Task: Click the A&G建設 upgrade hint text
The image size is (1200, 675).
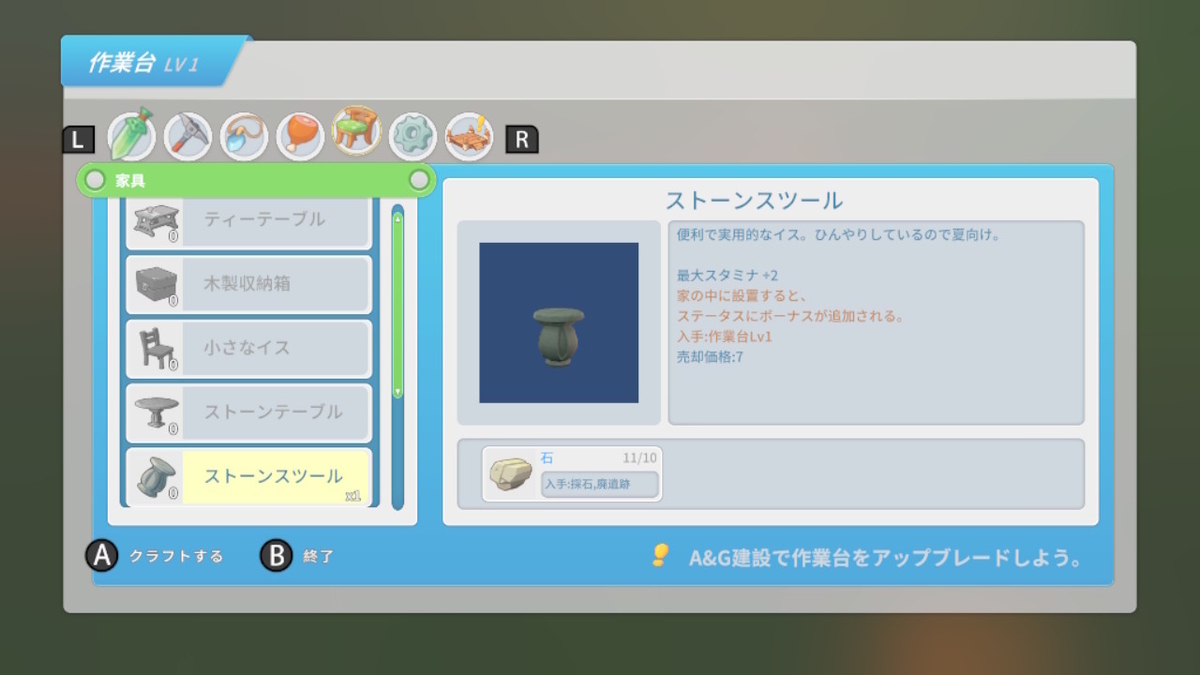Action: [886, 558]
